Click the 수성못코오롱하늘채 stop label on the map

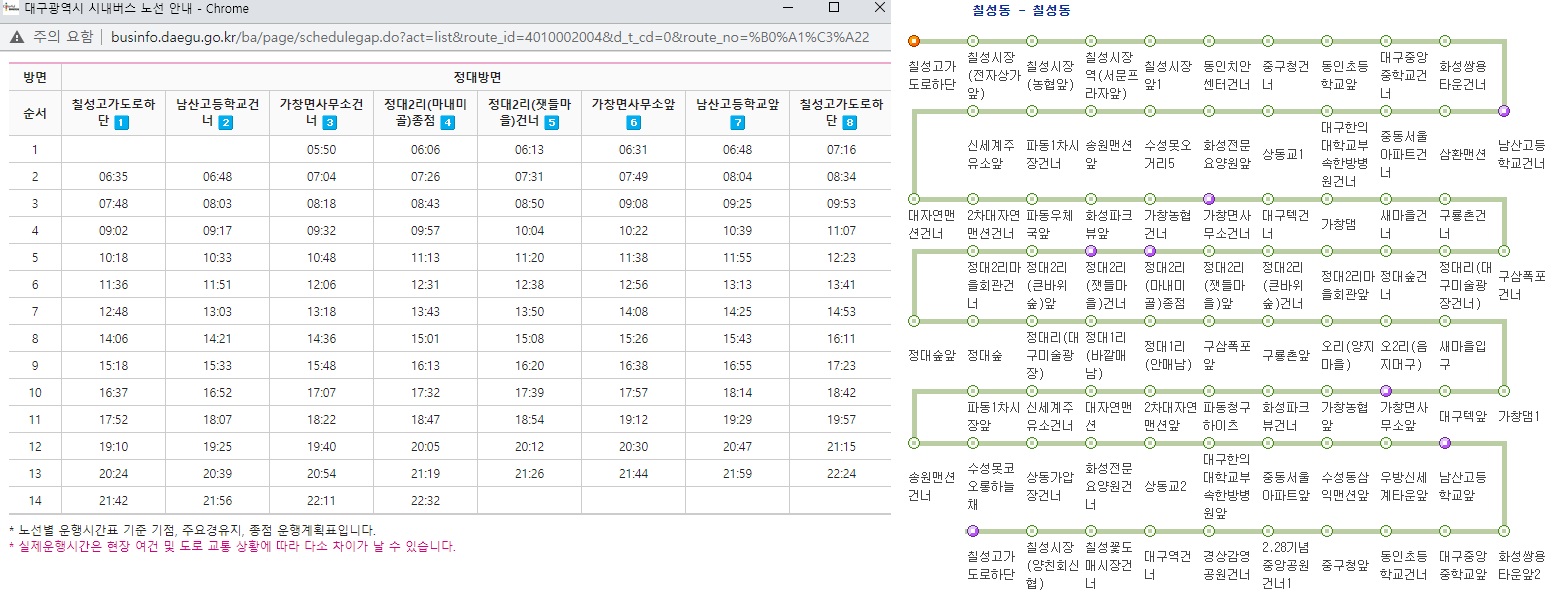pyautogui.click(x=992, y=485)
